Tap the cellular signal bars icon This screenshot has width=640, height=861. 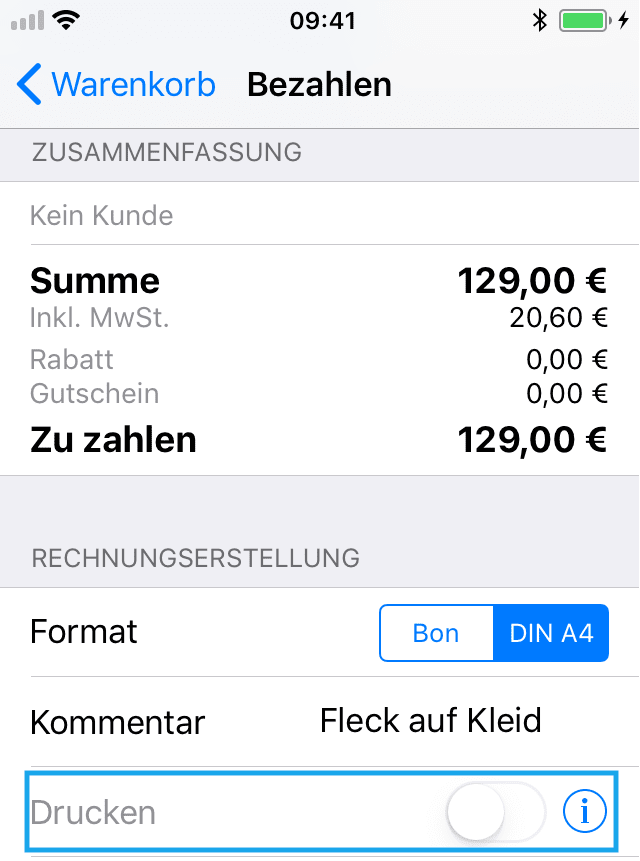coord(27,21)
